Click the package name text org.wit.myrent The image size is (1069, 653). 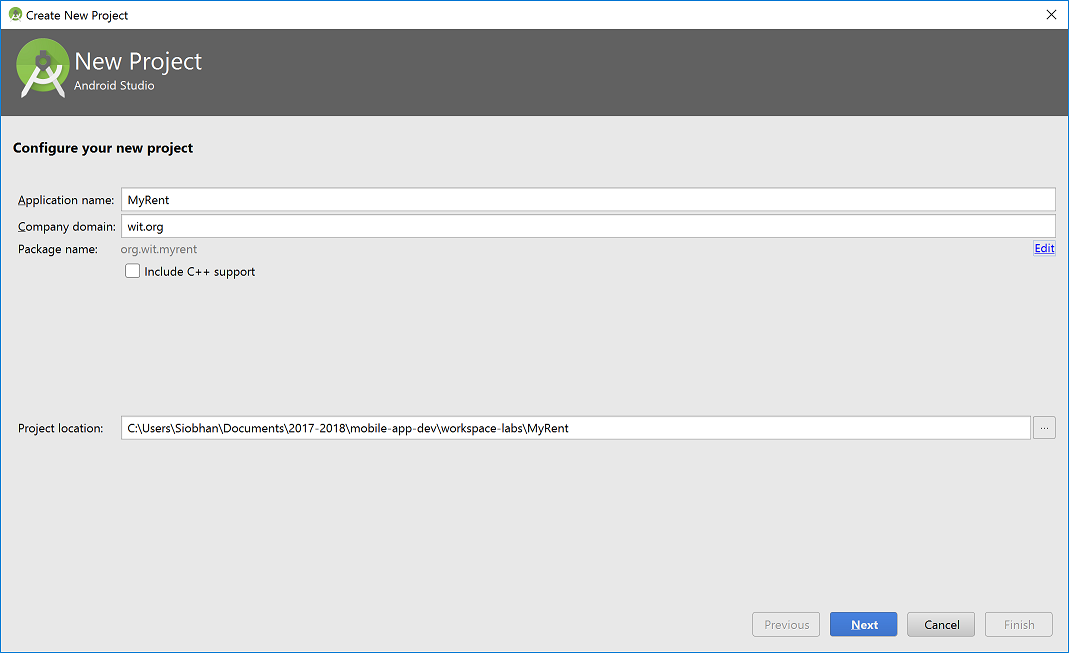(x=158, y=248)
